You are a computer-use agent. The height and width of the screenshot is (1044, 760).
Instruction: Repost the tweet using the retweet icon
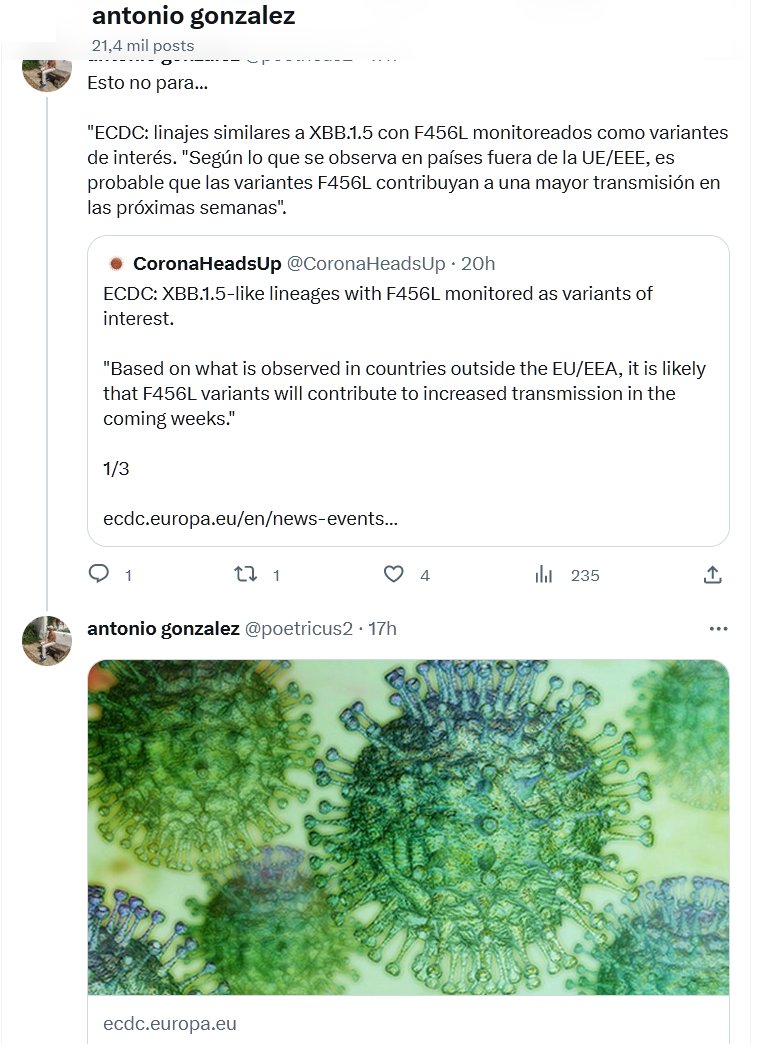point(244,574)
